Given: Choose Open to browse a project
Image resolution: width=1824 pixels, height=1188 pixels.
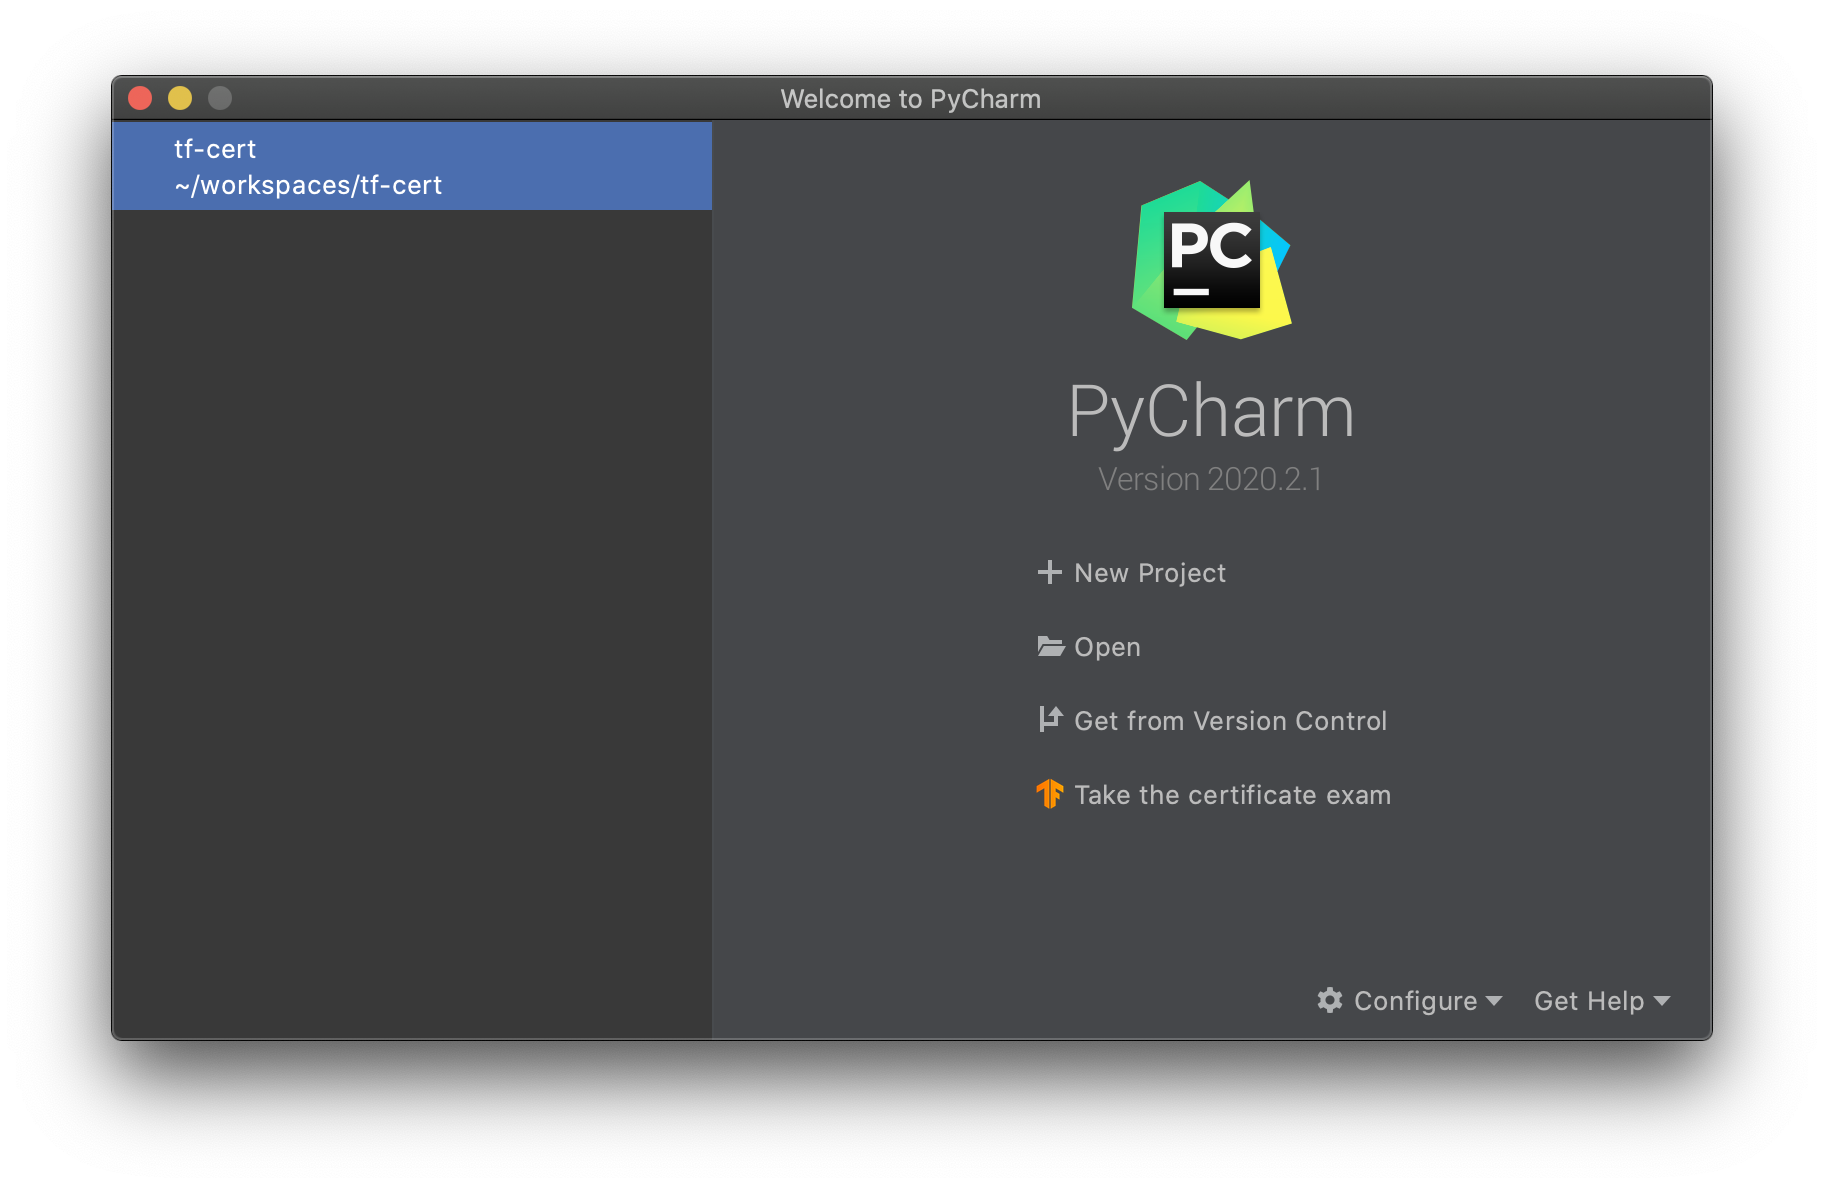Looking at the screenshot, I should (1088, 647).
